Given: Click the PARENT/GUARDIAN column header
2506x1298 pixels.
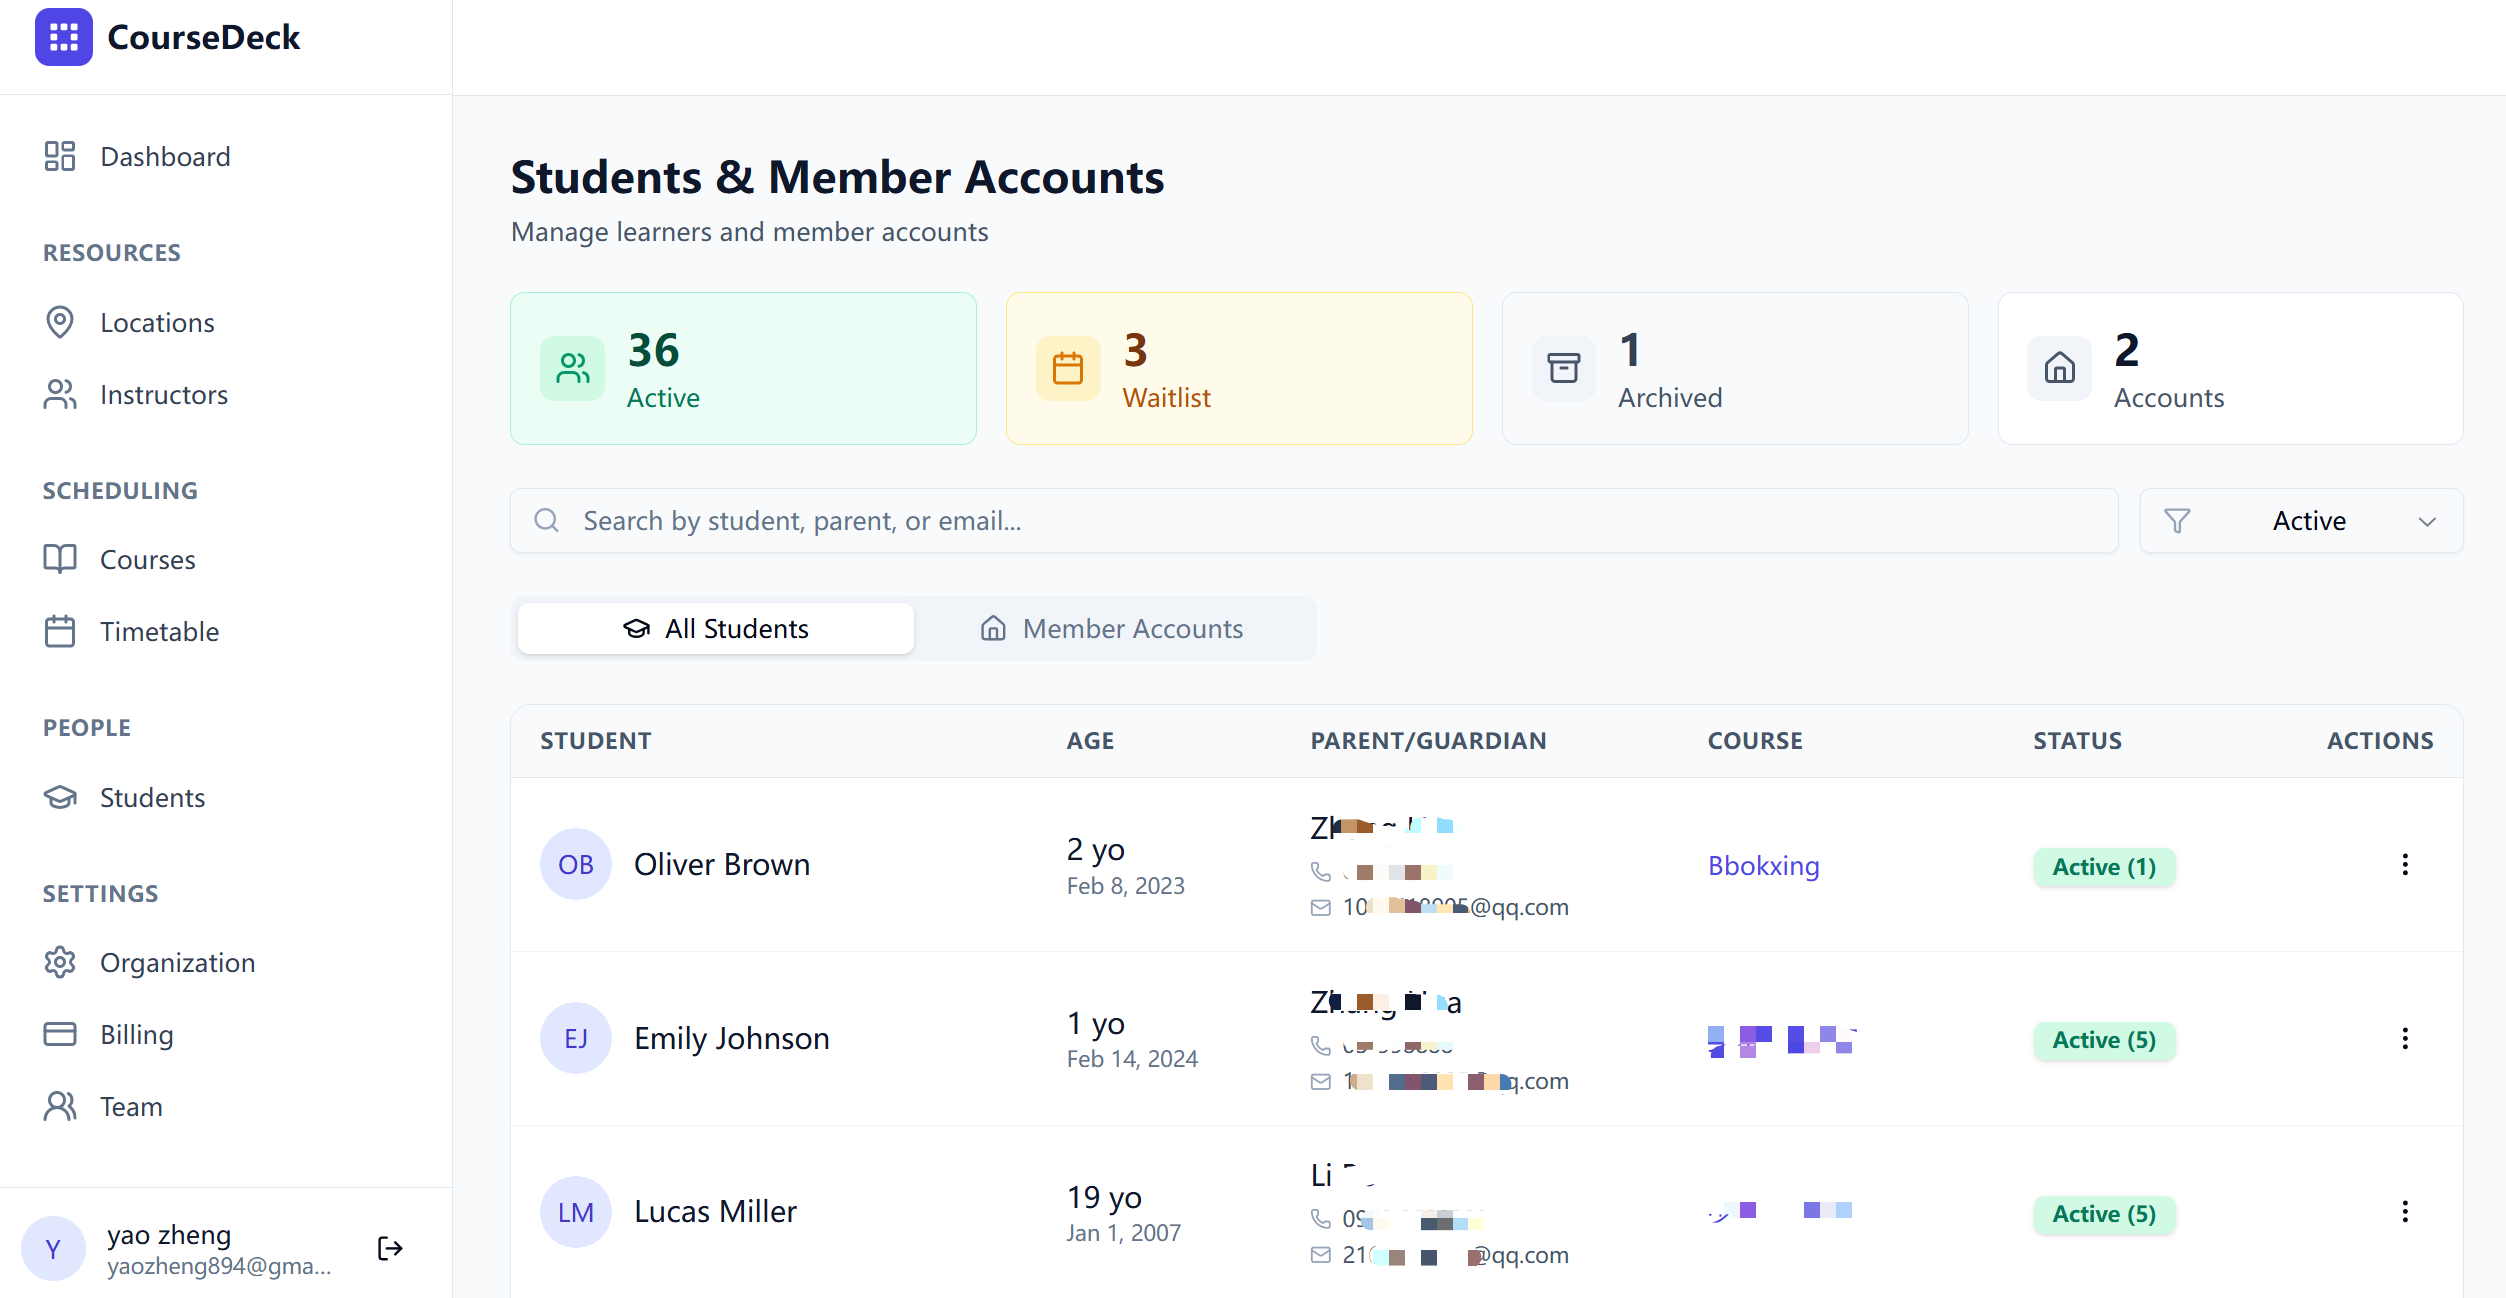Looking at the screenshot, I should (x=1428, y=741).
